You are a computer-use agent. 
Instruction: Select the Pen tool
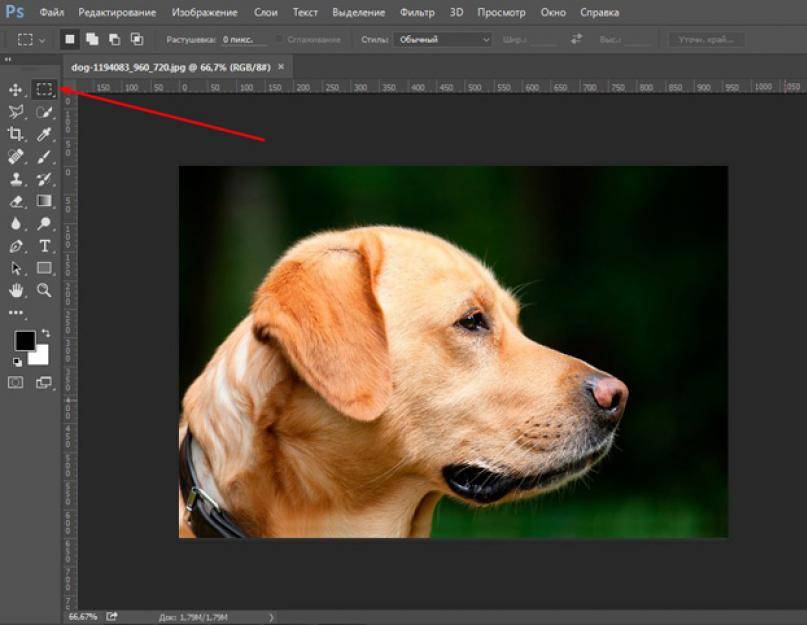pyautogui.click(x=15, y=246)
